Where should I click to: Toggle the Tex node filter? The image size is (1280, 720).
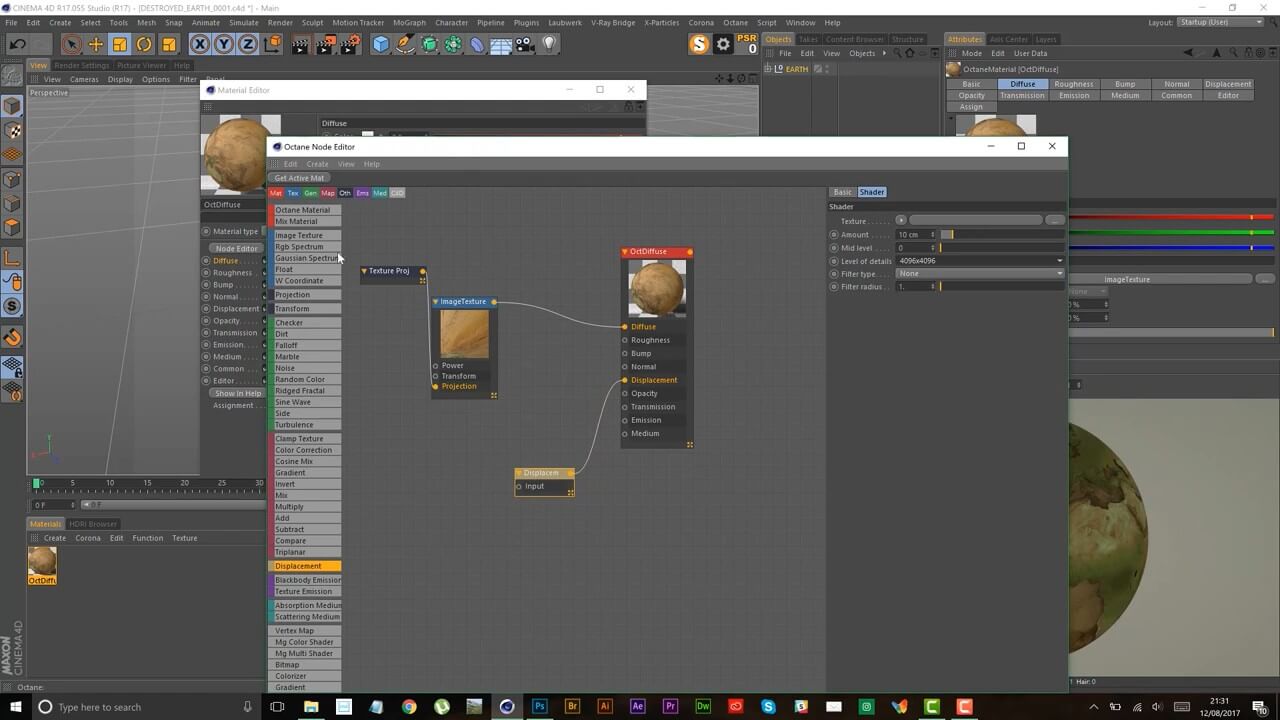pyautogui.click(x=293, y=193)
